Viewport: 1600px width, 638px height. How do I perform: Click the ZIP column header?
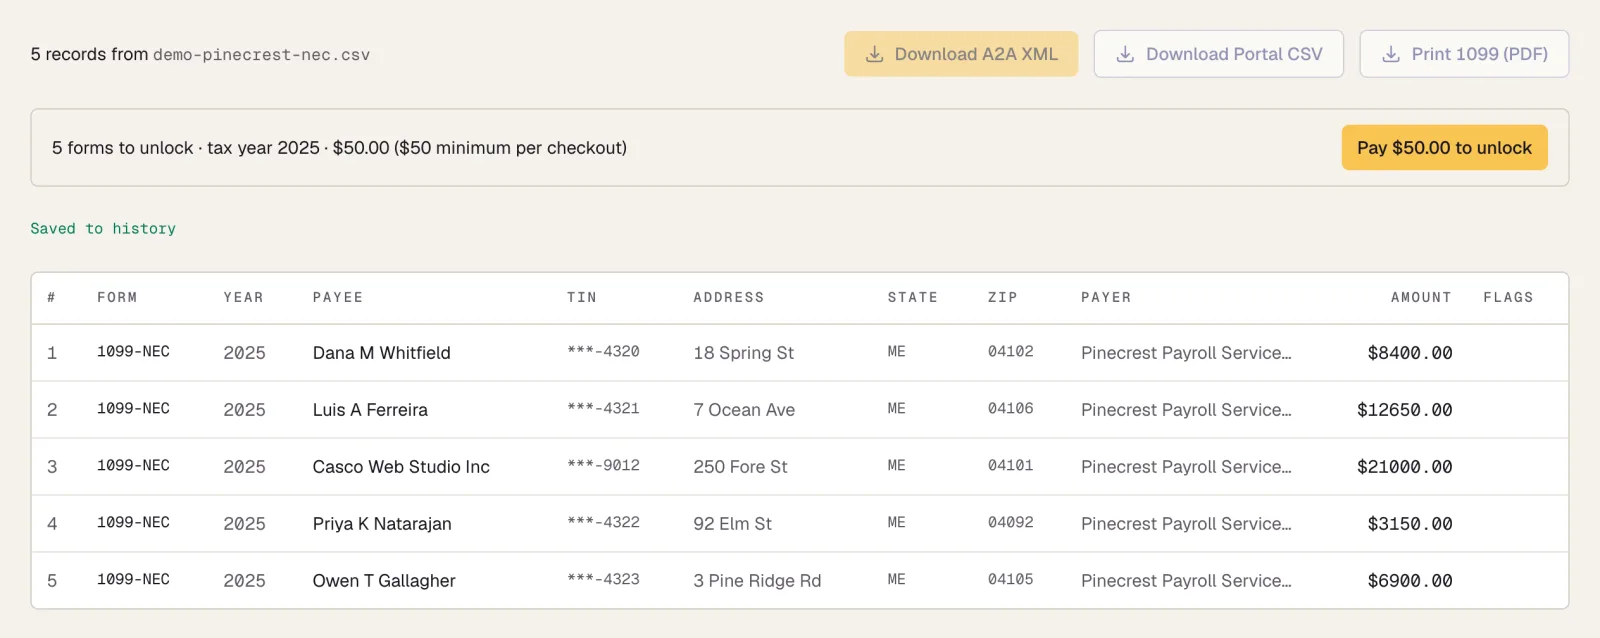click(1003, 298)
